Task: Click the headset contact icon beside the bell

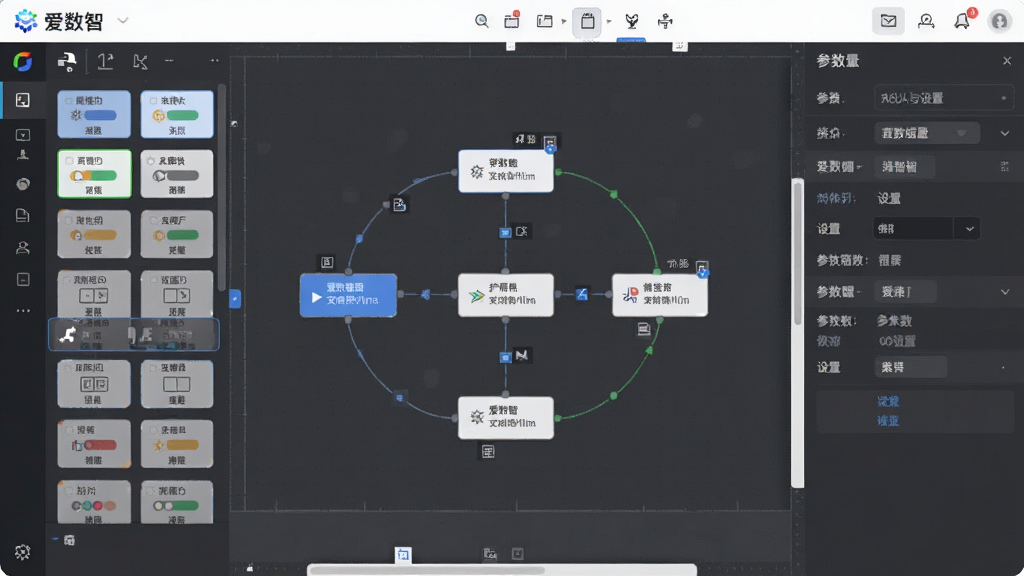Action: (x=926, y=22)
